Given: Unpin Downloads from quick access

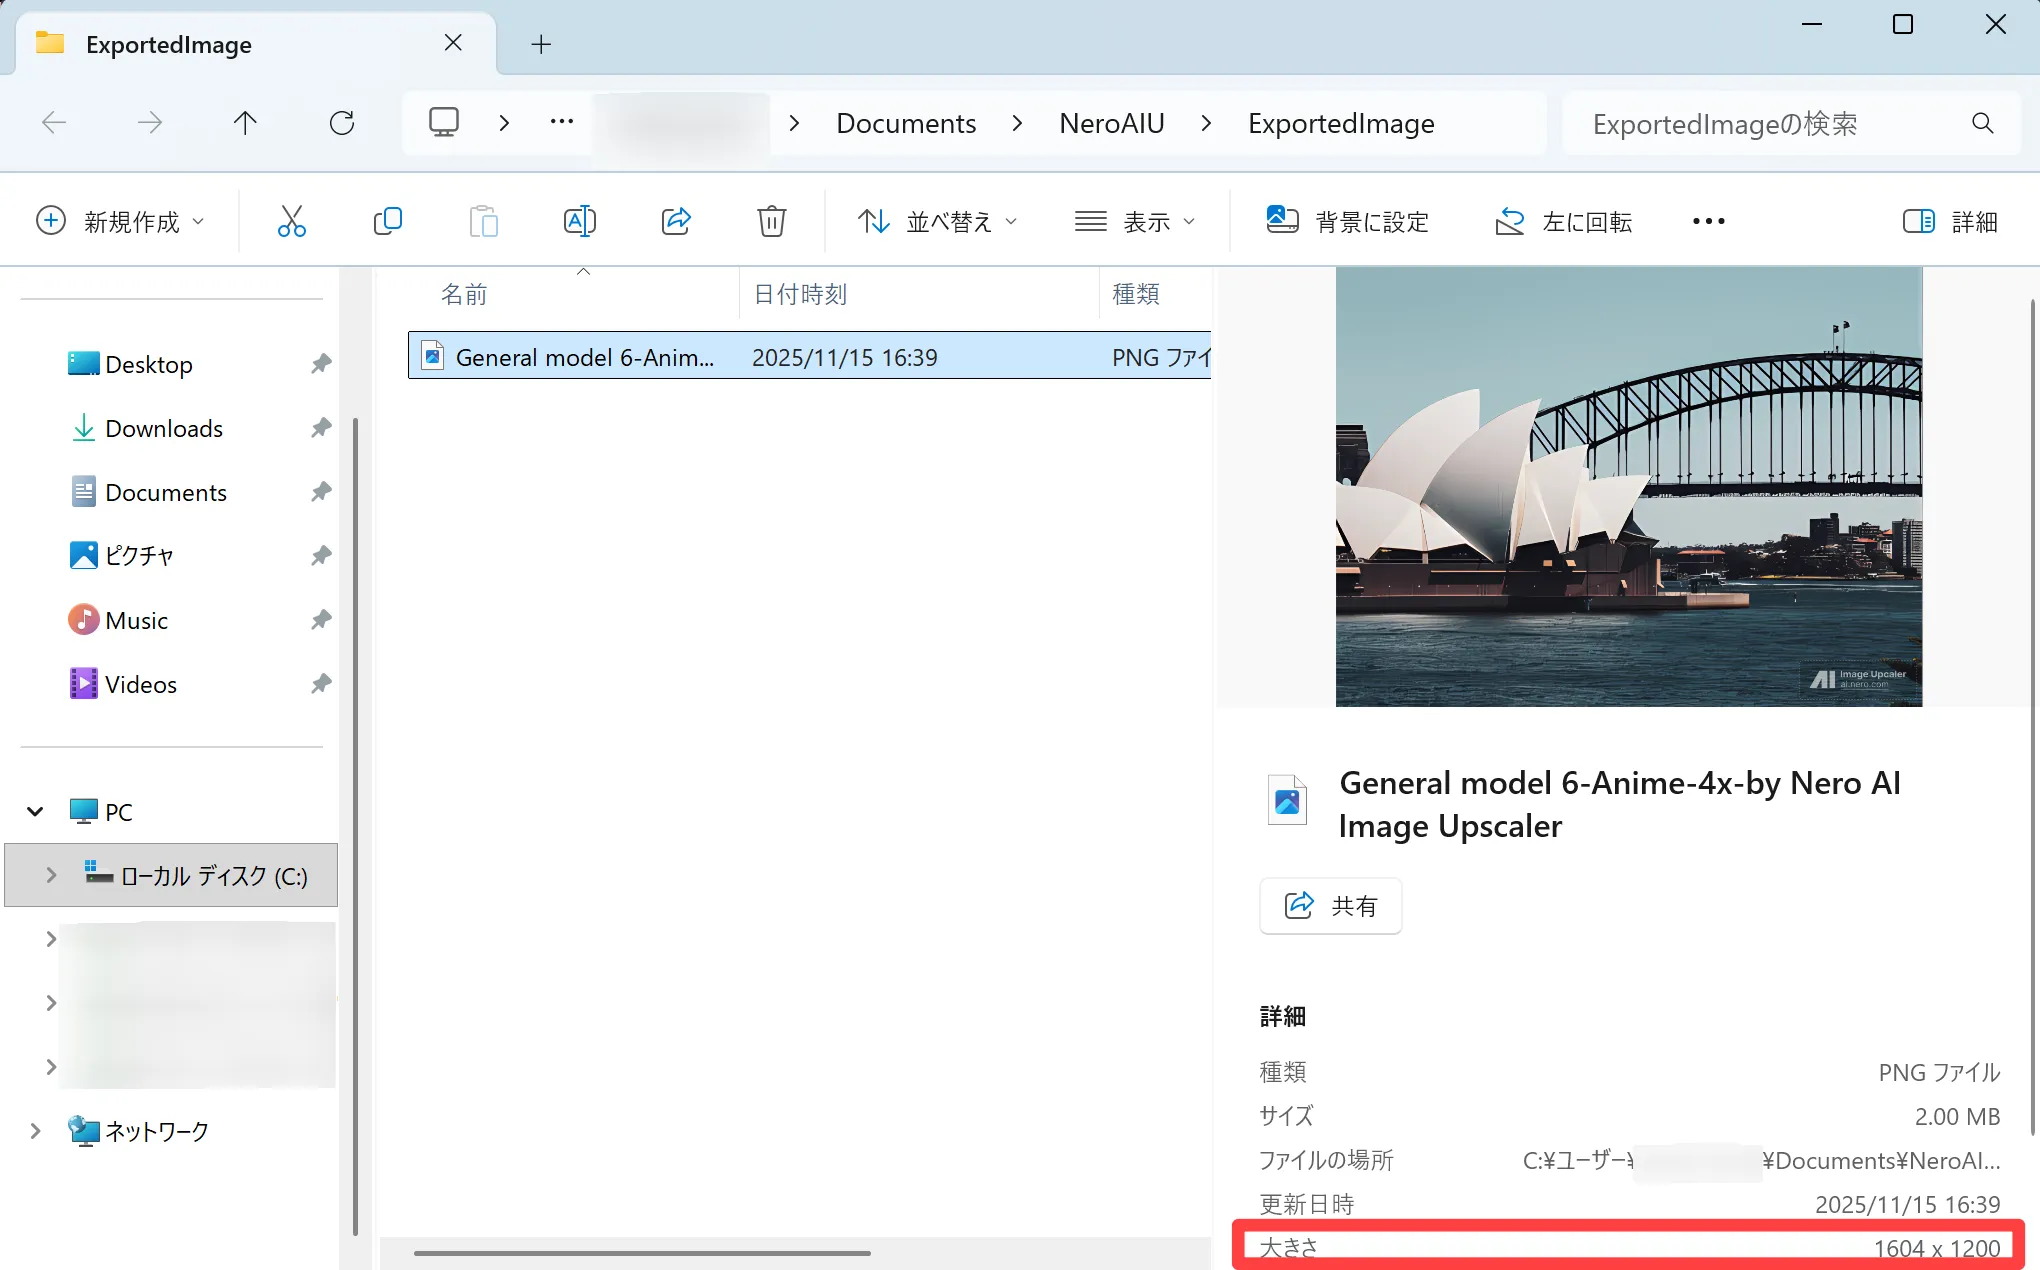Looking at the screenshot, I should (320, 428).
